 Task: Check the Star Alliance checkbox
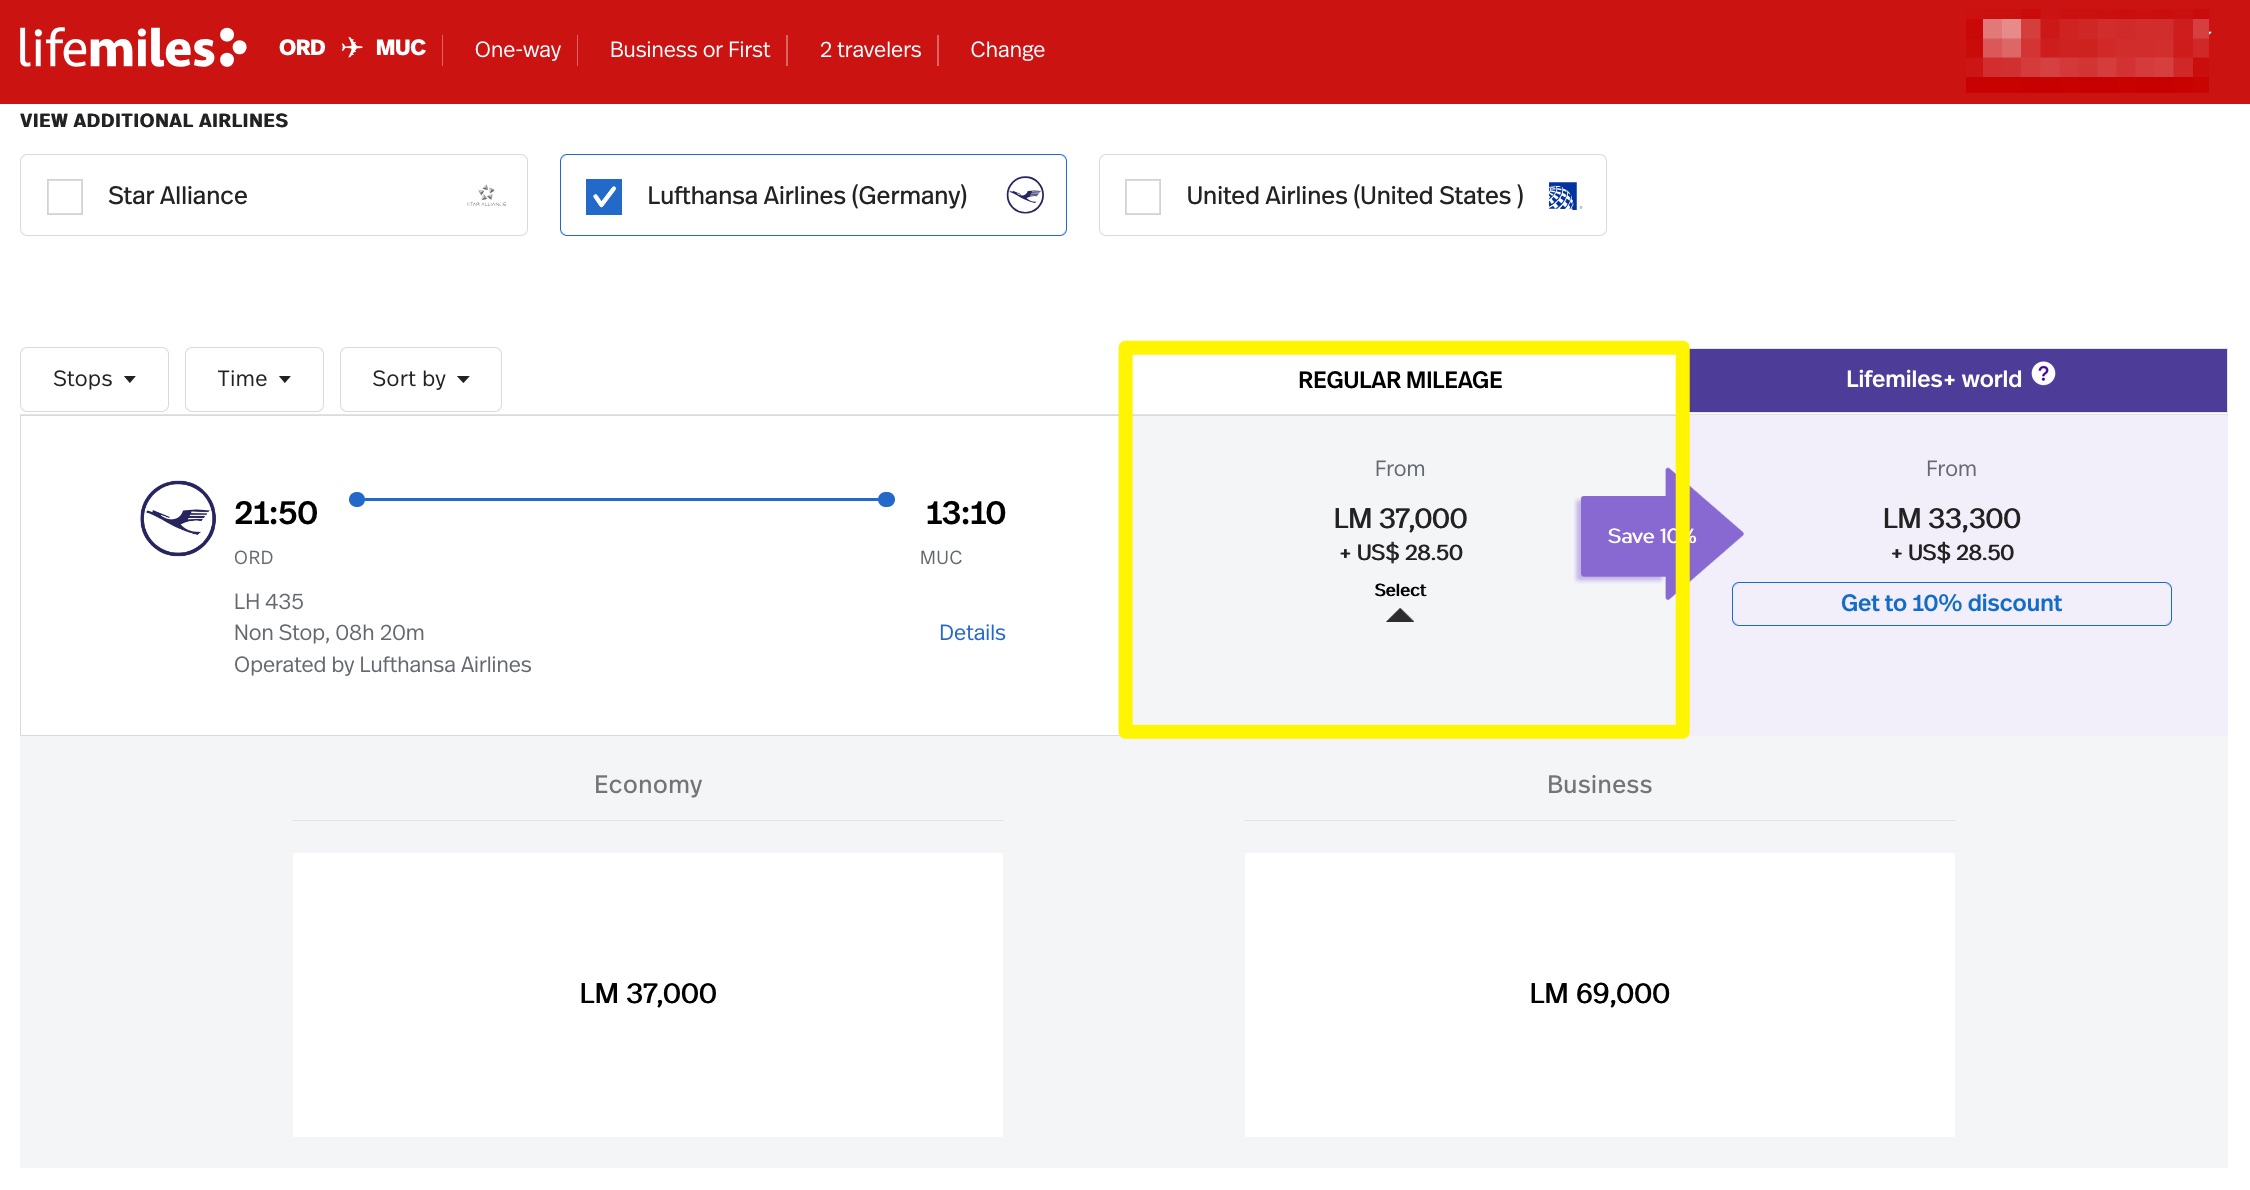pyautogui.click(x=65, y=196)
